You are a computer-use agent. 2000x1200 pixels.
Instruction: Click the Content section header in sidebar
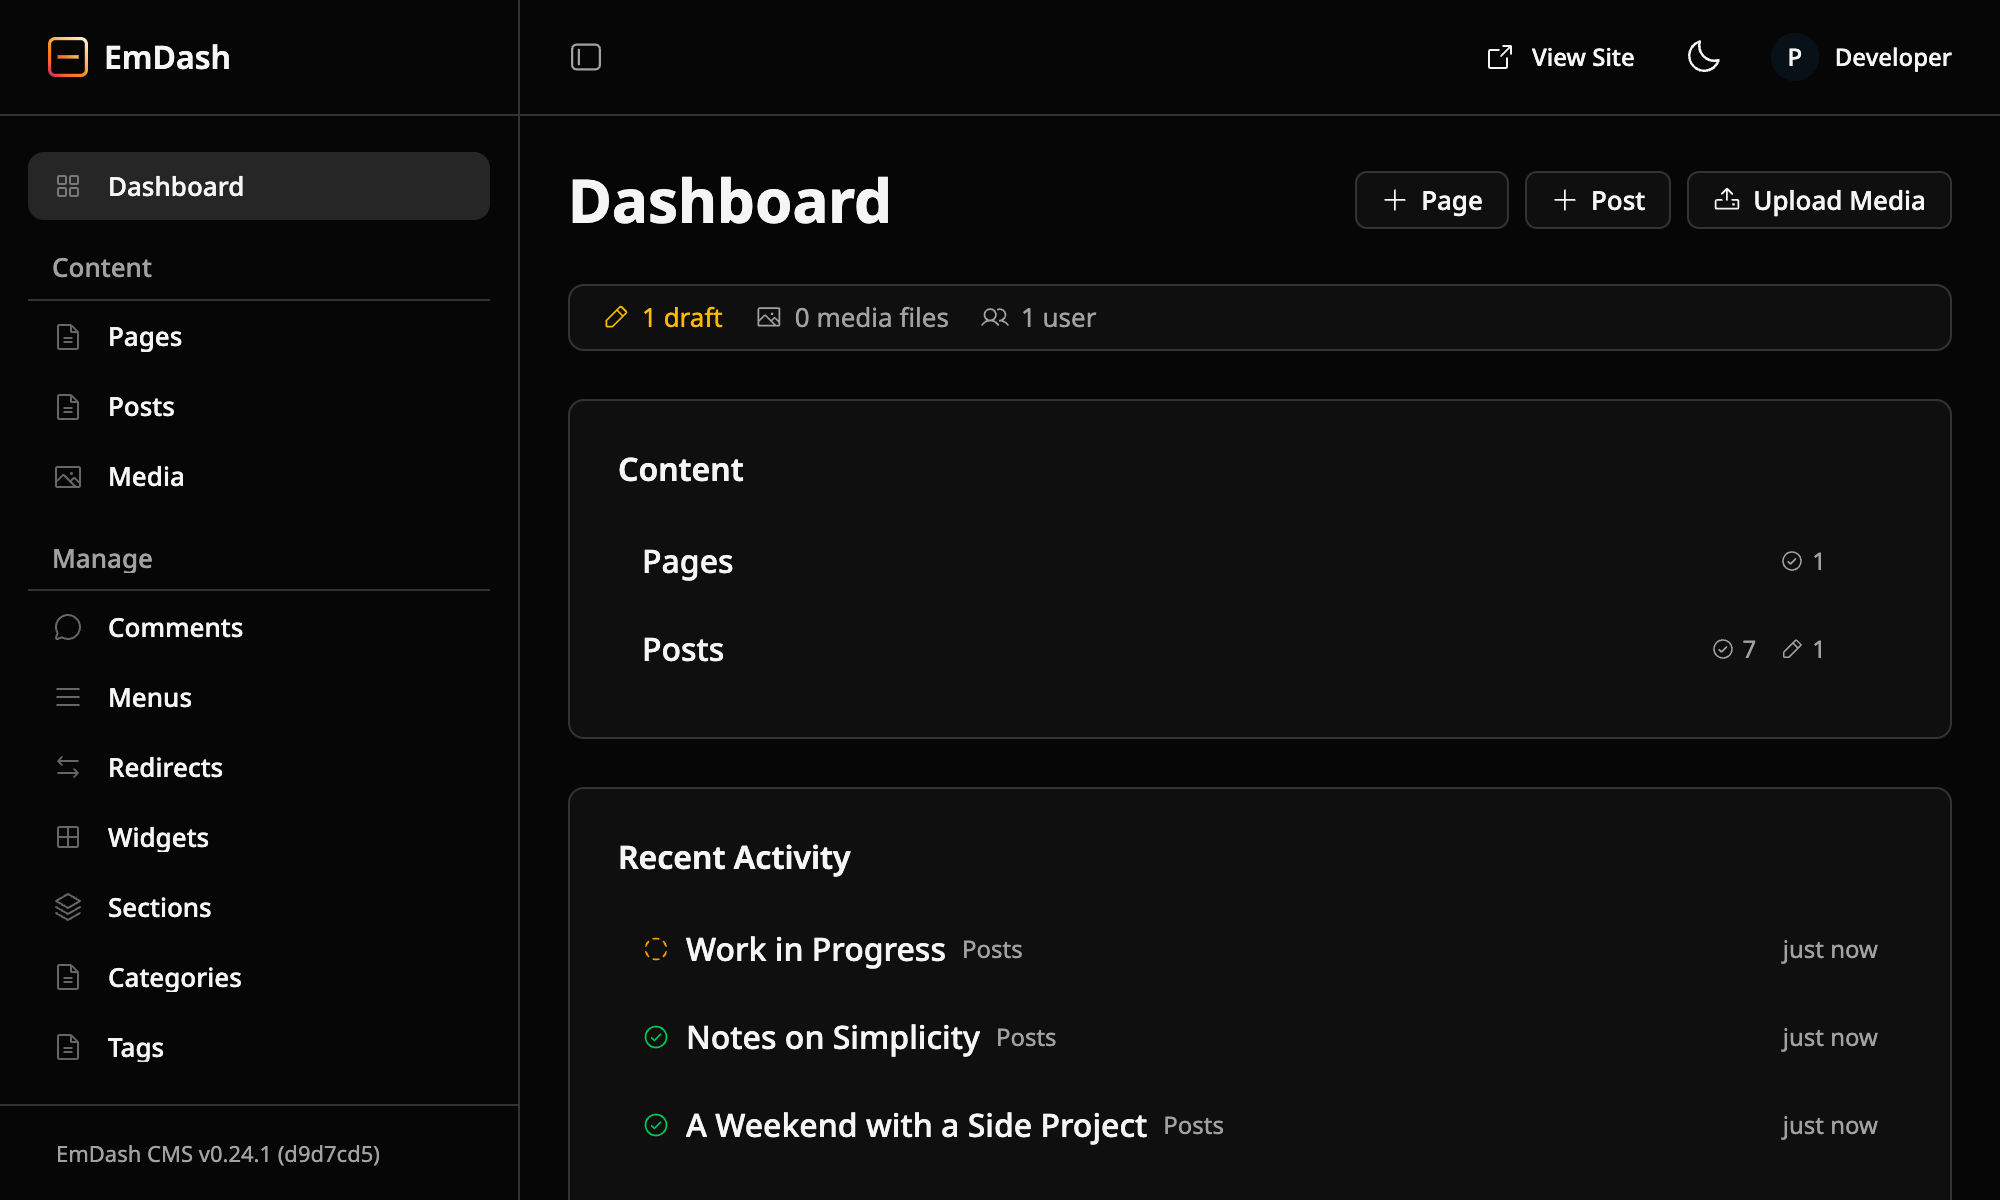pos(102,267)
